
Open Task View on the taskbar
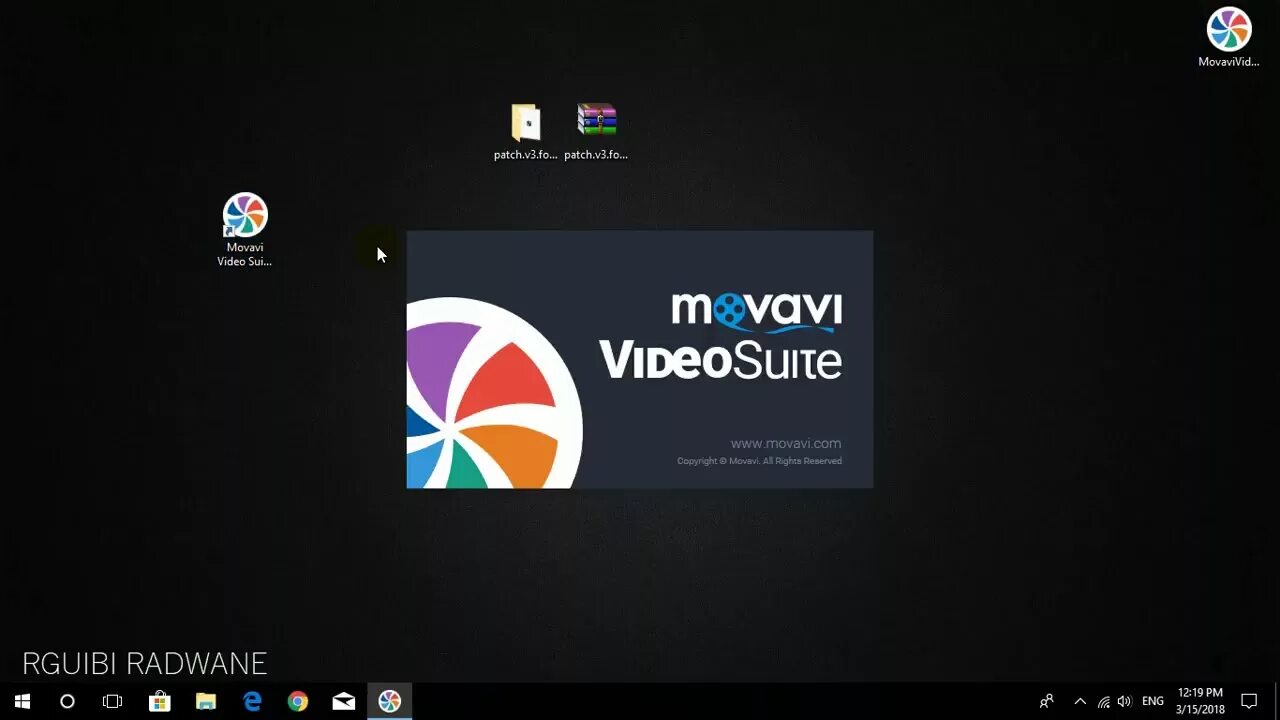[113, 701]
